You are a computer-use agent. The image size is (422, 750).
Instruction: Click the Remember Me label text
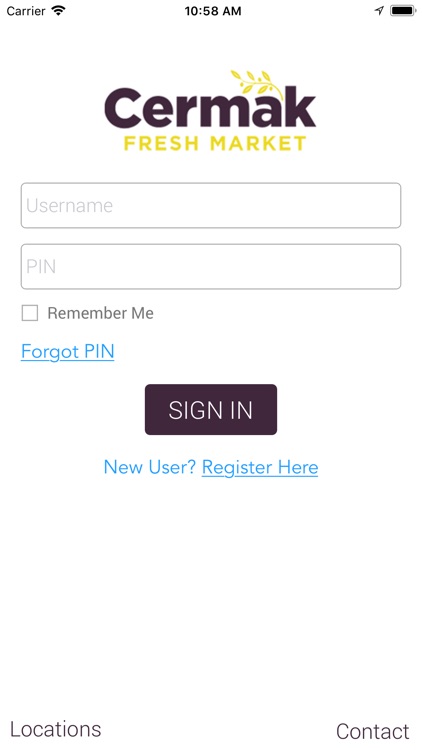pyautogui.click(x=100, y=313)
